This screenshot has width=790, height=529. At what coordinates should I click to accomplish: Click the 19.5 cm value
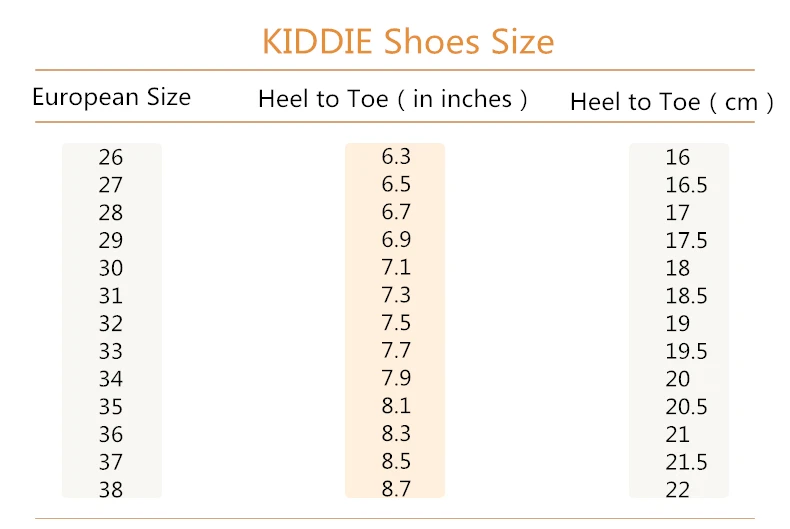click(686, 351)
